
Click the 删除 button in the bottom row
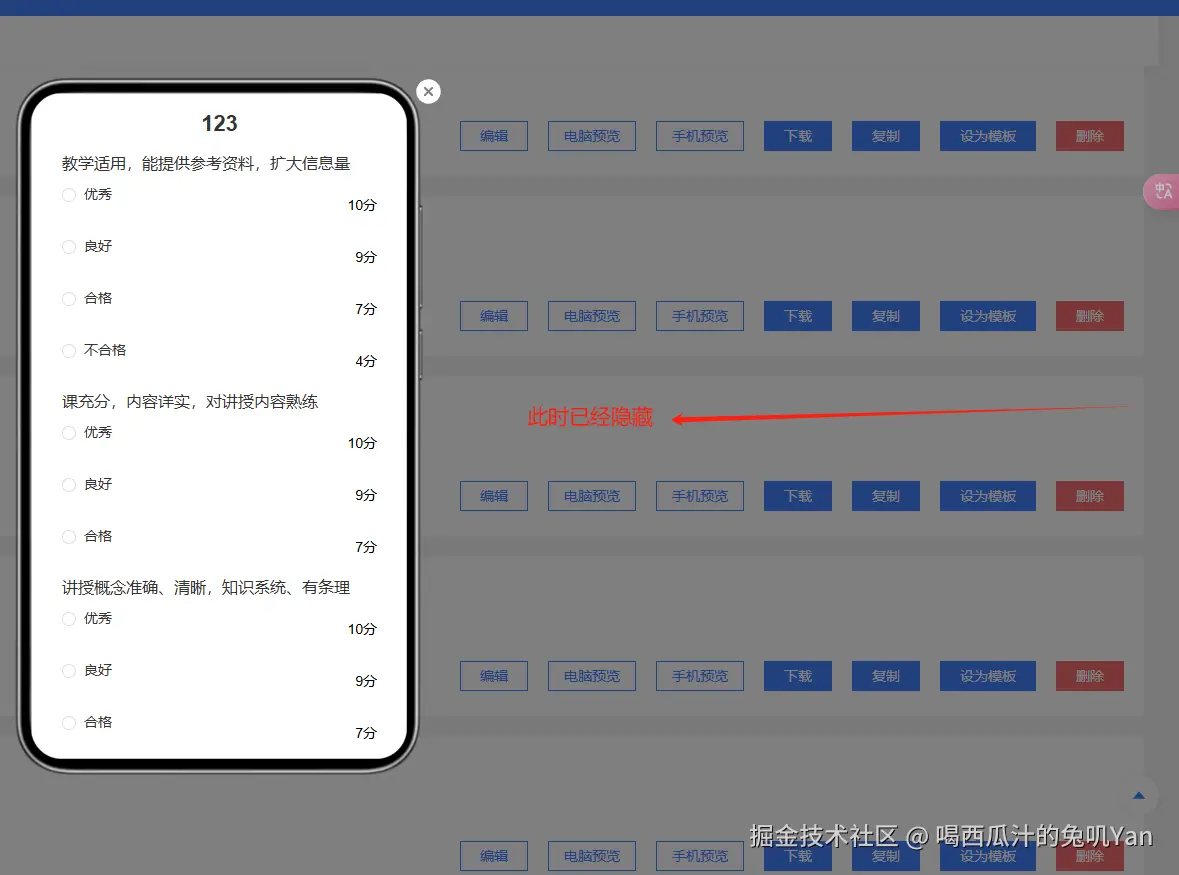[x=1089, y=856]
